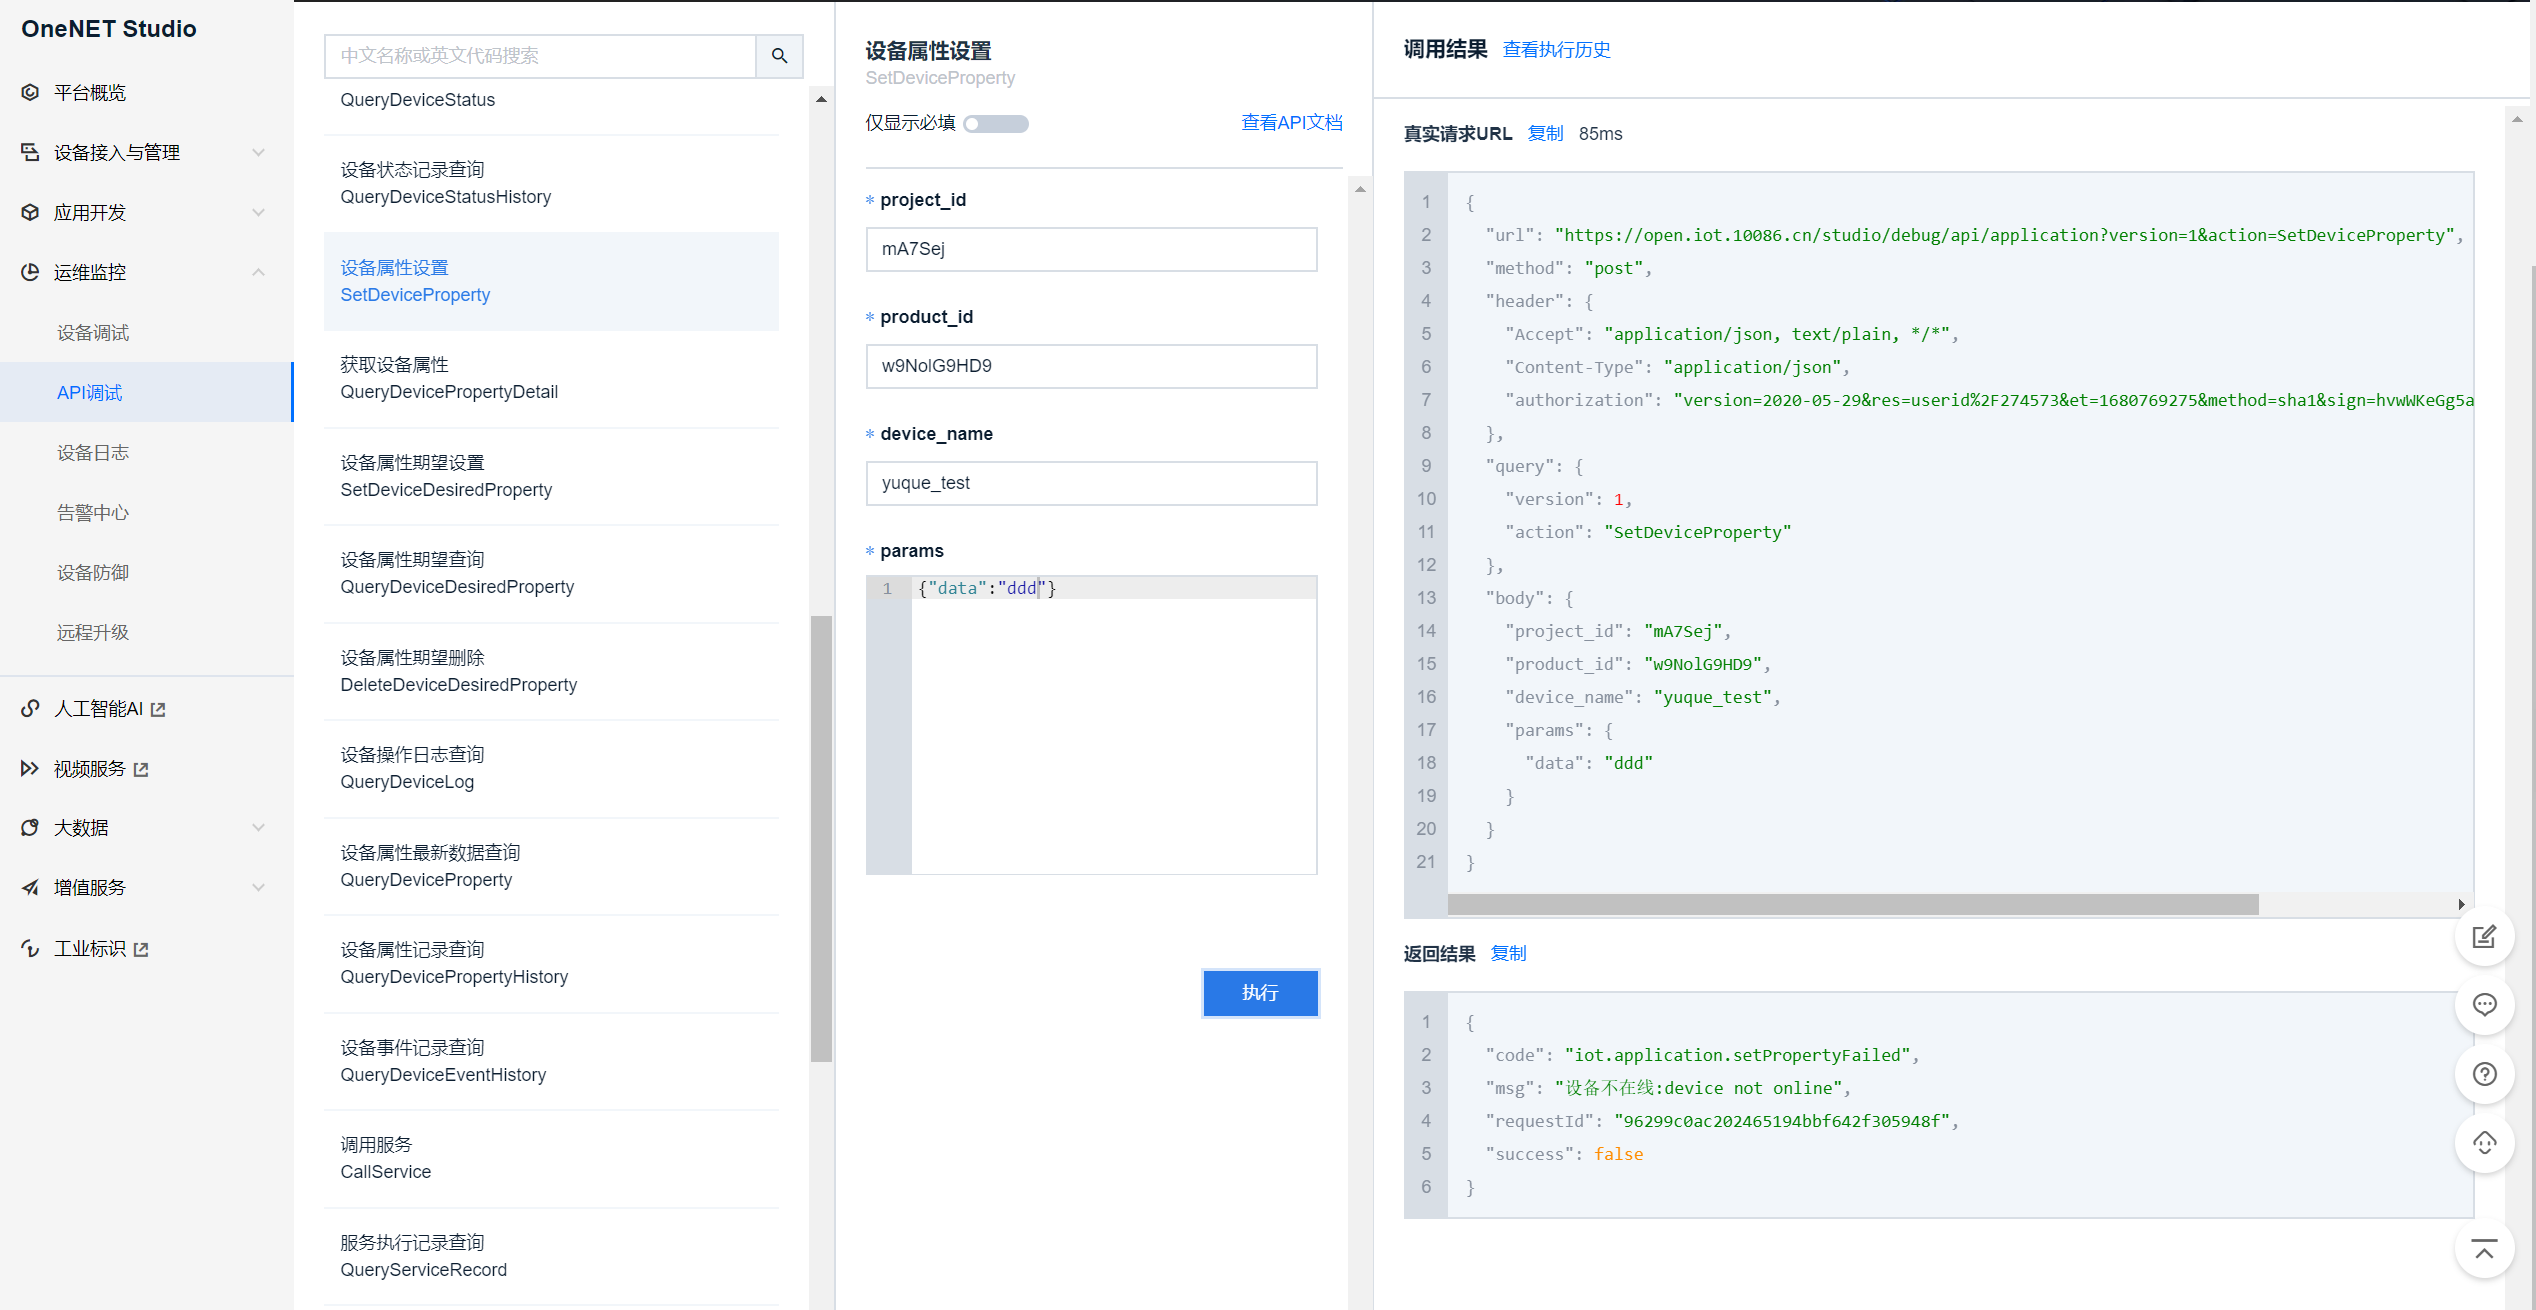2536x1310 pixels.
Task: Click the request JSON horizontal scrollbar
Action: point(1852,905)
